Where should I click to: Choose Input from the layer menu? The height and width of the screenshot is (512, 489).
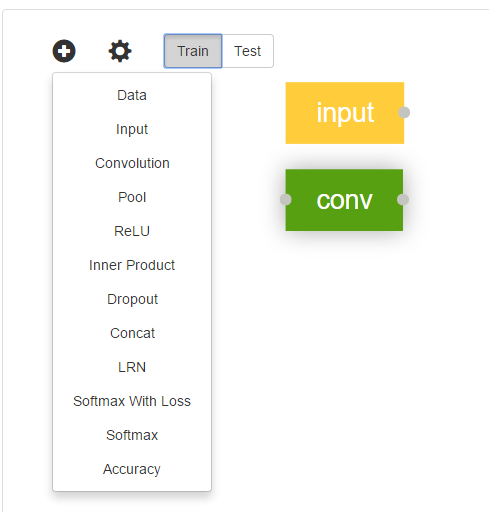(x=132, y=129)
